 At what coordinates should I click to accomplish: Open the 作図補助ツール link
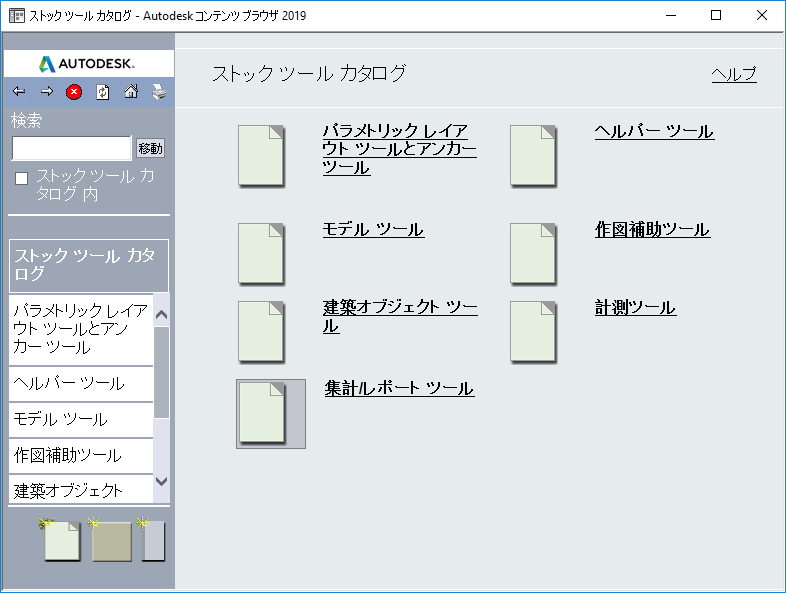pyautogui.click(x=652, y=230)
